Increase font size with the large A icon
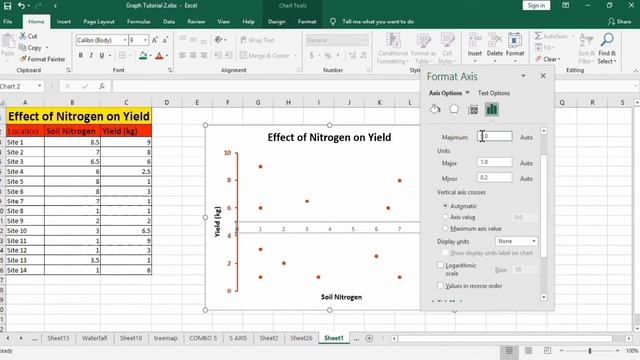The image size is (640, 360). point(155,40)
